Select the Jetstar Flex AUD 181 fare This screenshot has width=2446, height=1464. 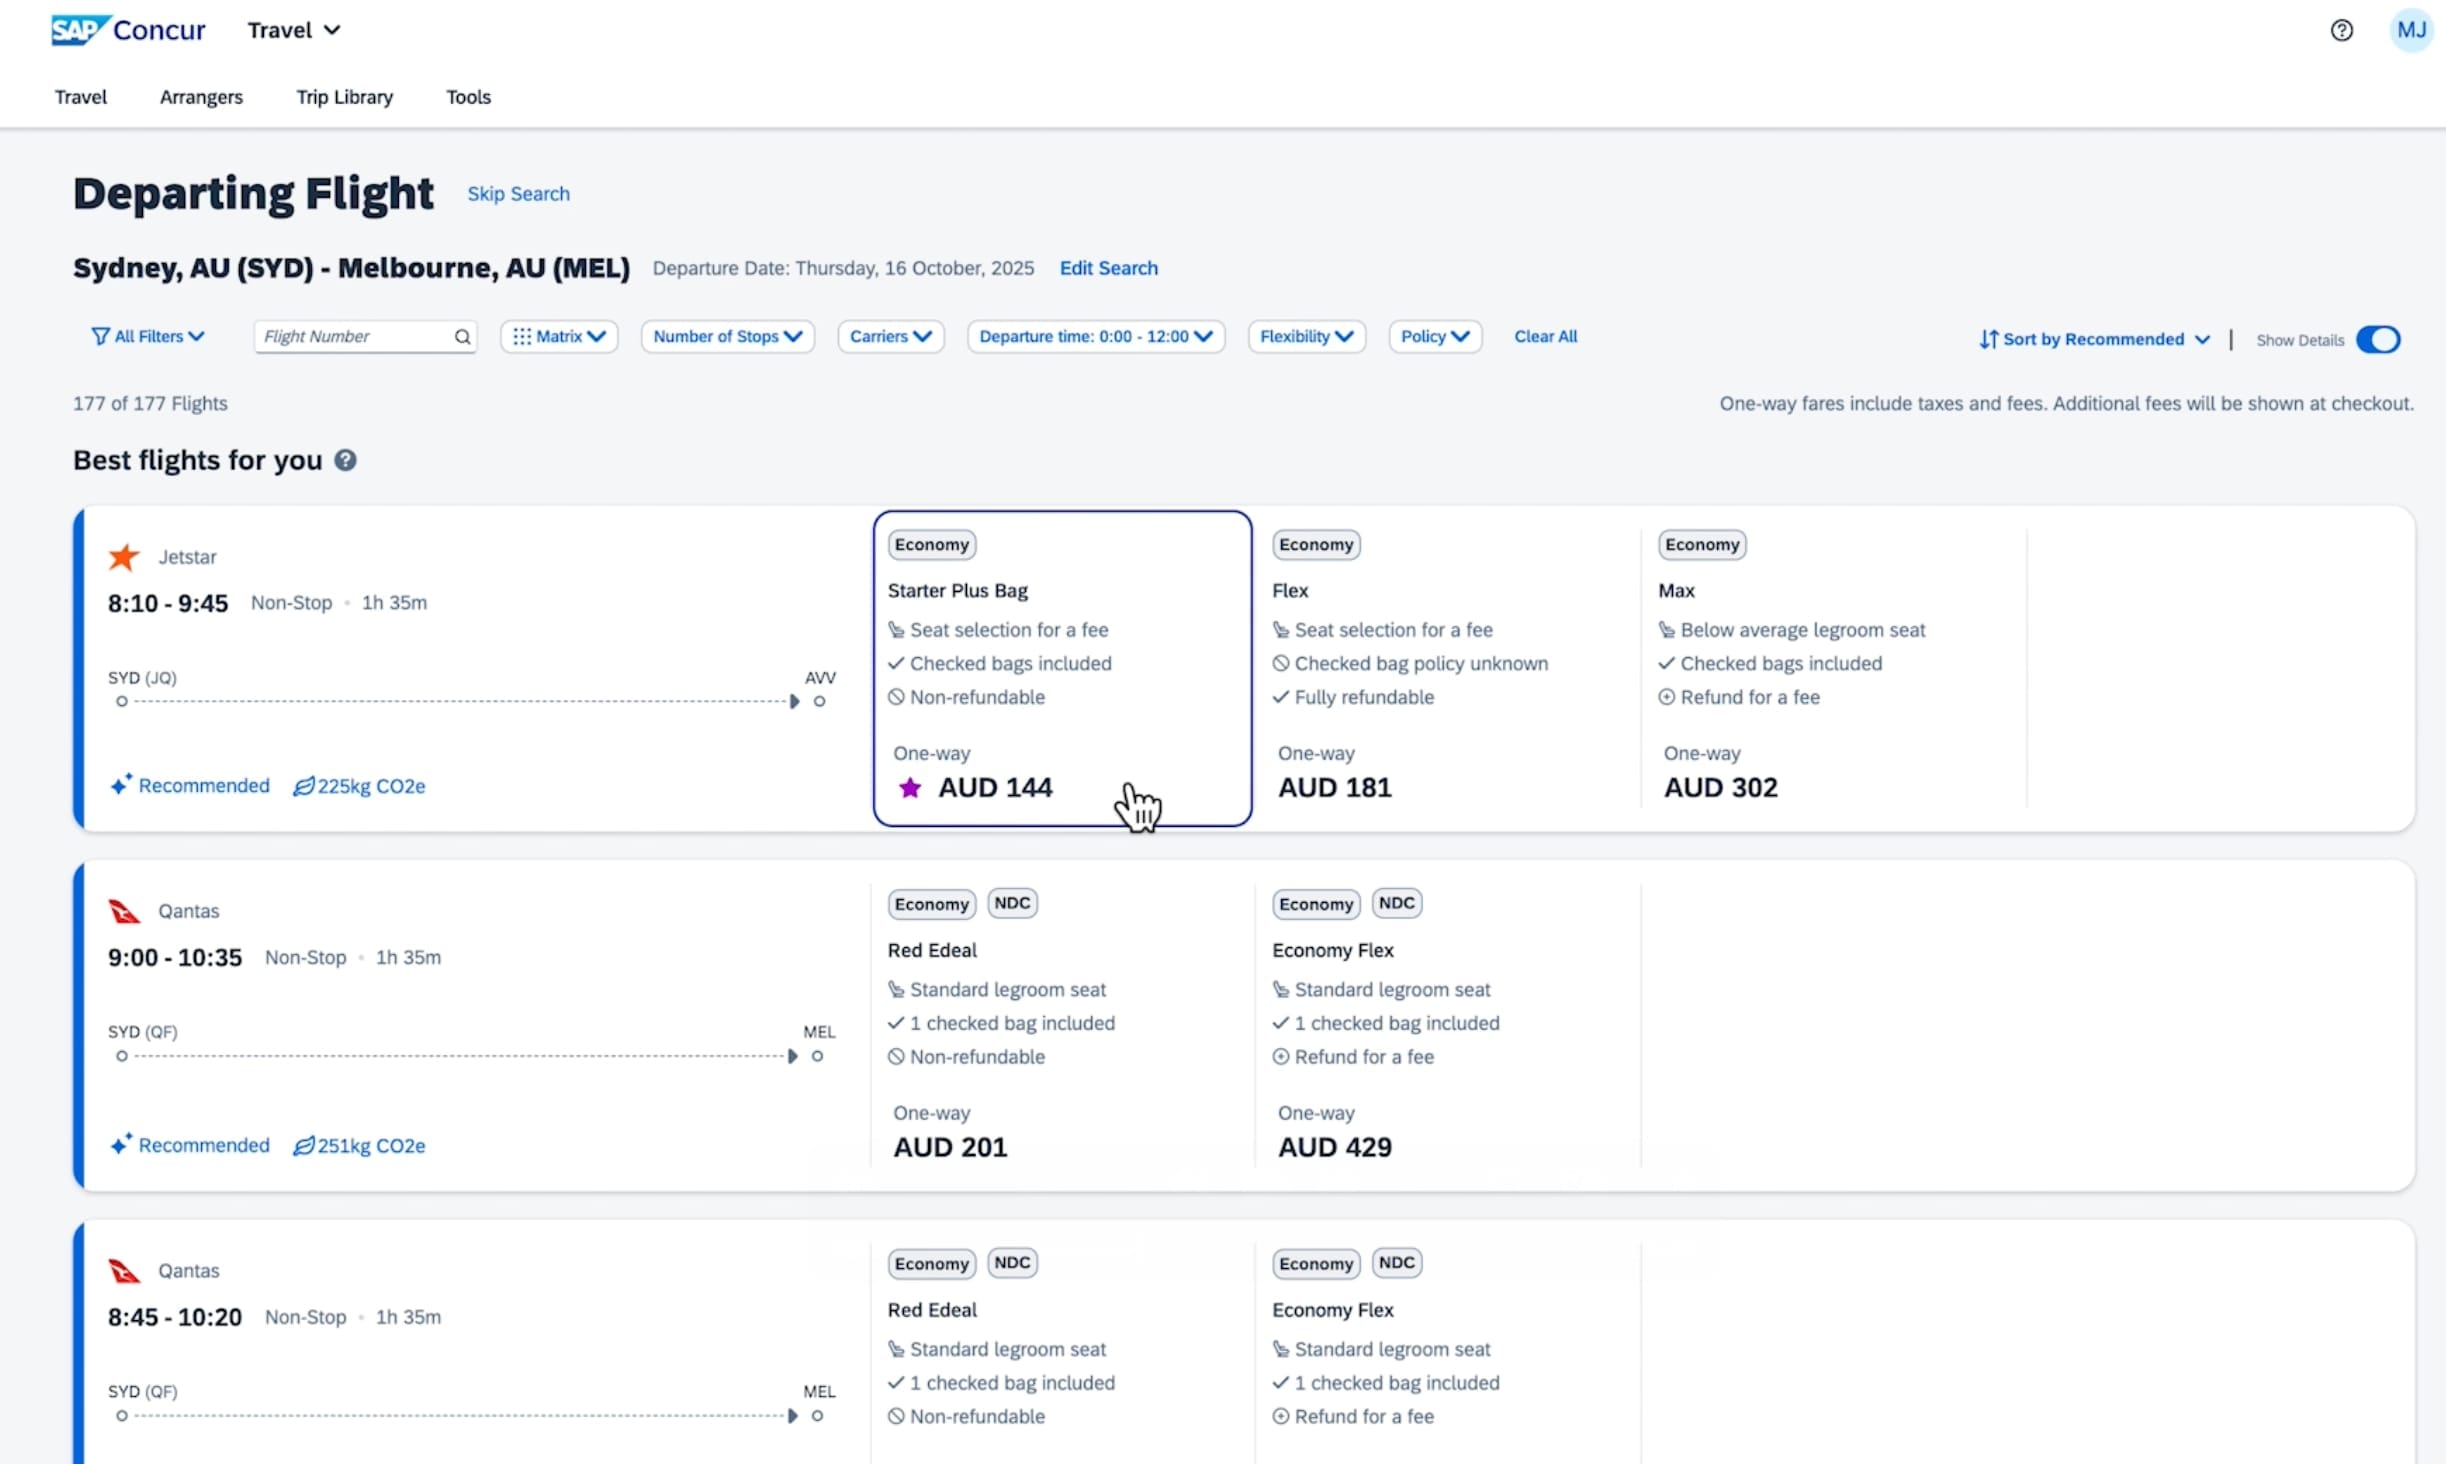1445,668
